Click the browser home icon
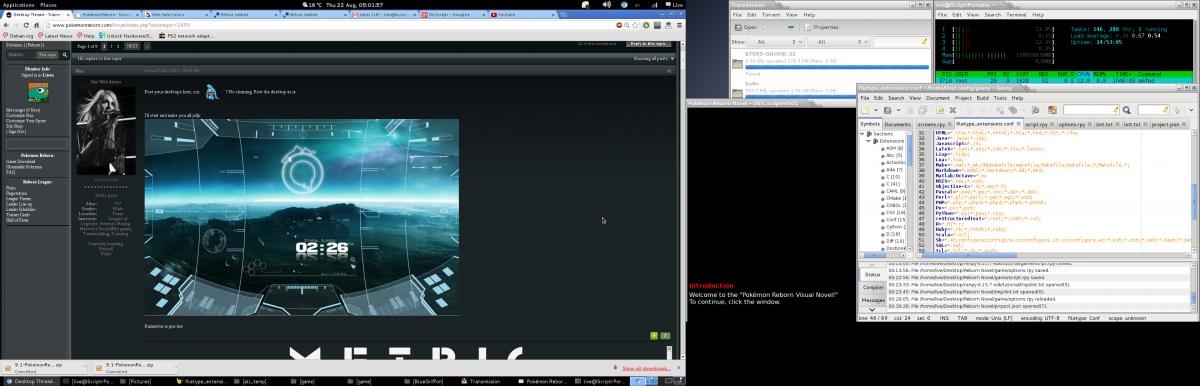 37,25
